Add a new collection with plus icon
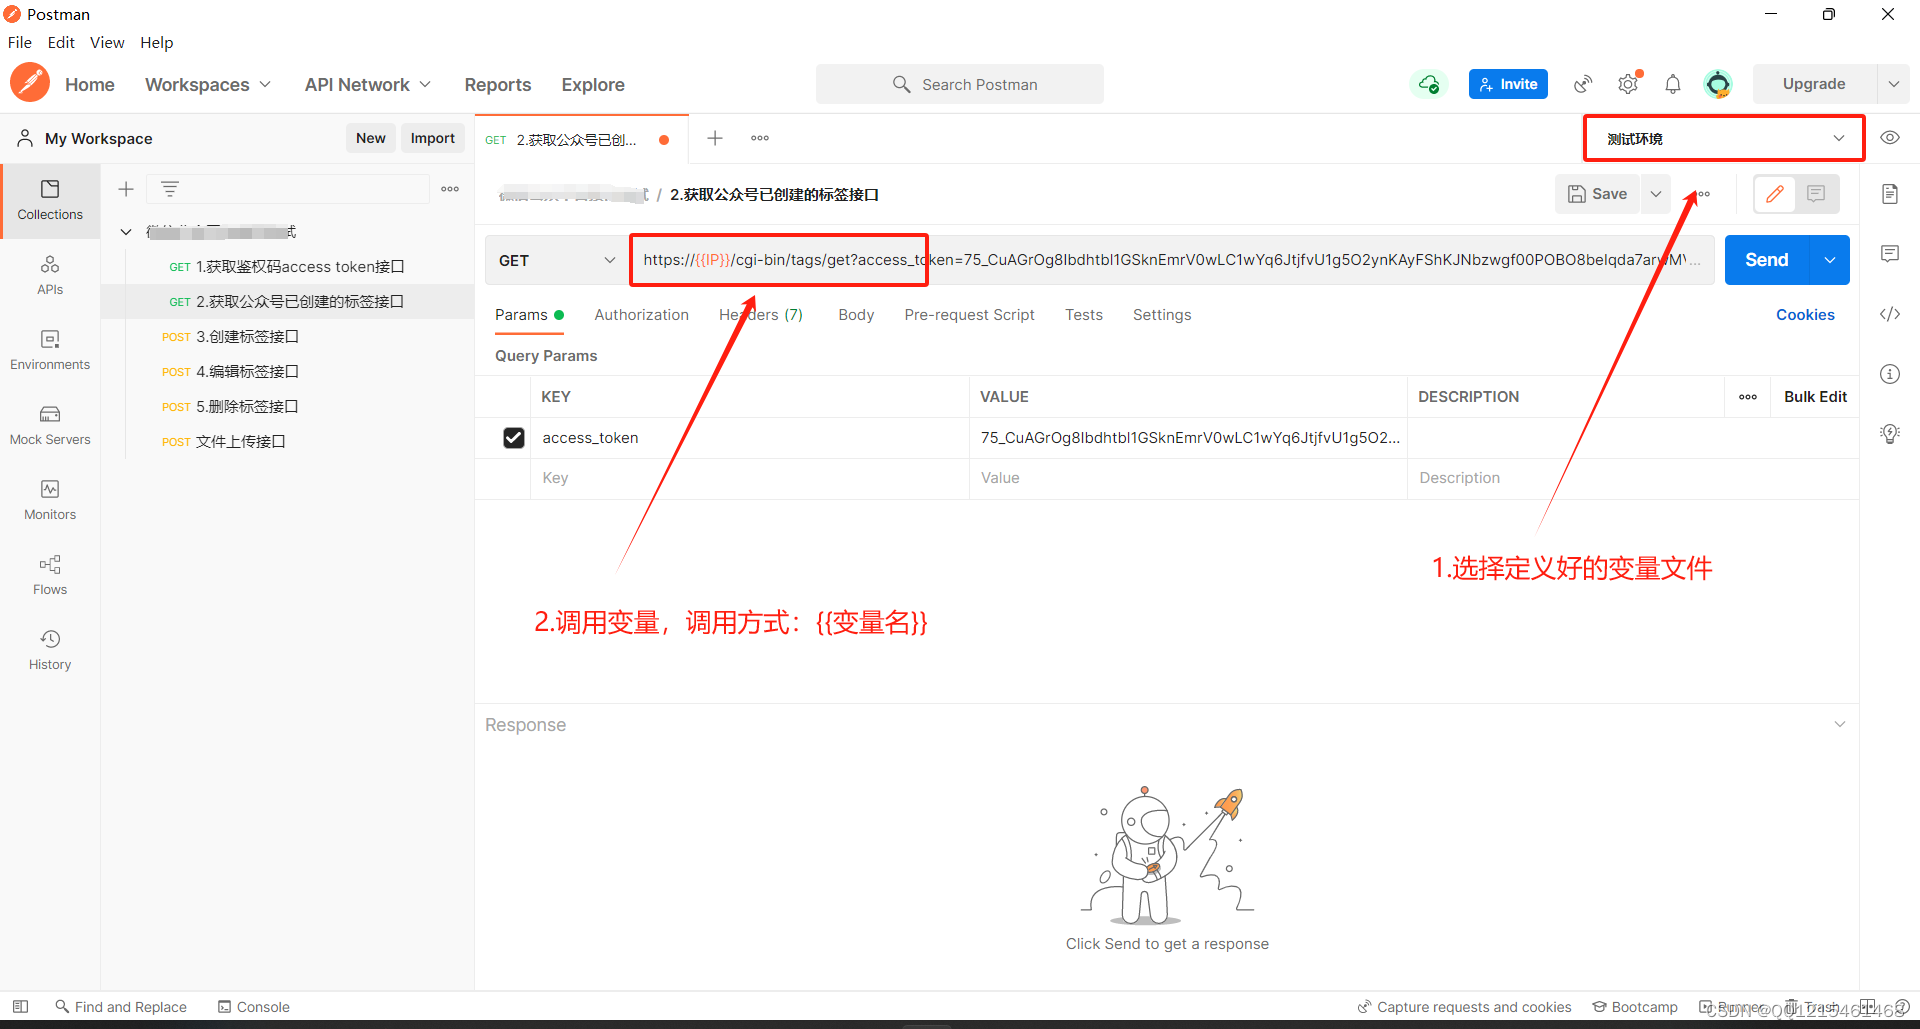This screenshot has height=1029, width=1920. click(126, 189)
